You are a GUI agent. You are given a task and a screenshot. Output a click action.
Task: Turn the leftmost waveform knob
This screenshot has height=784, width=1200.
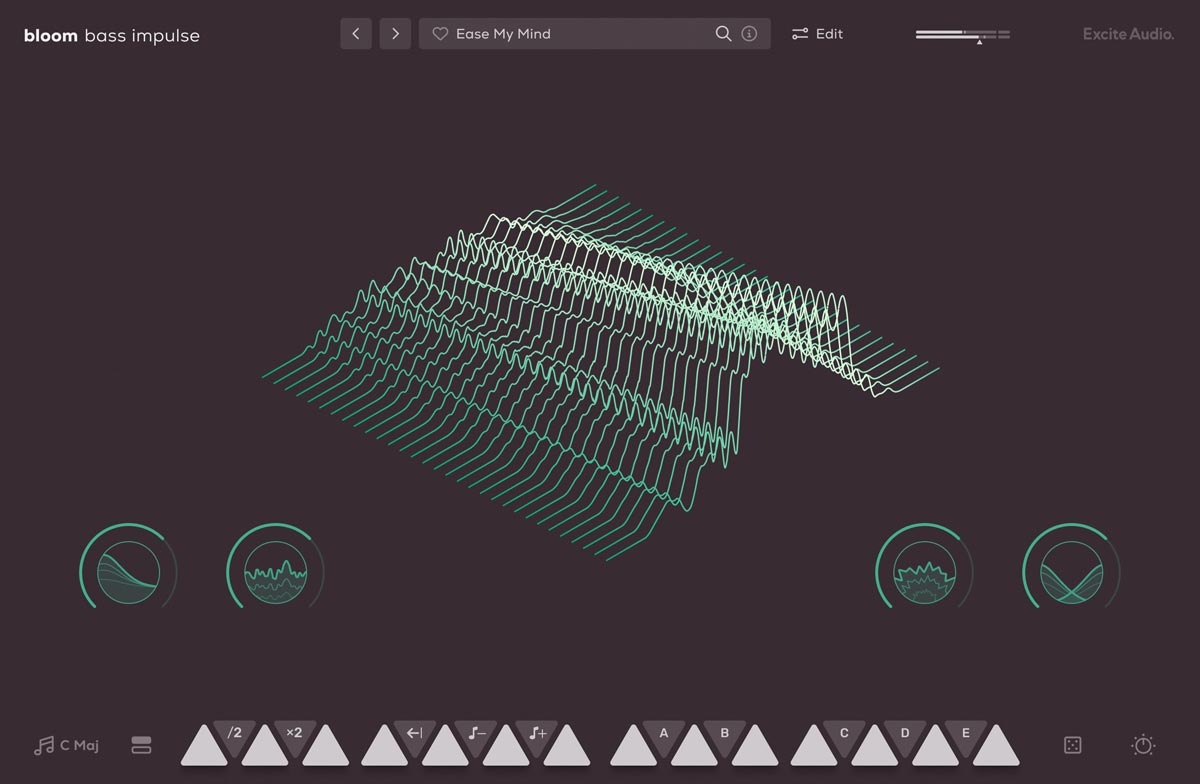coord(128,570)
